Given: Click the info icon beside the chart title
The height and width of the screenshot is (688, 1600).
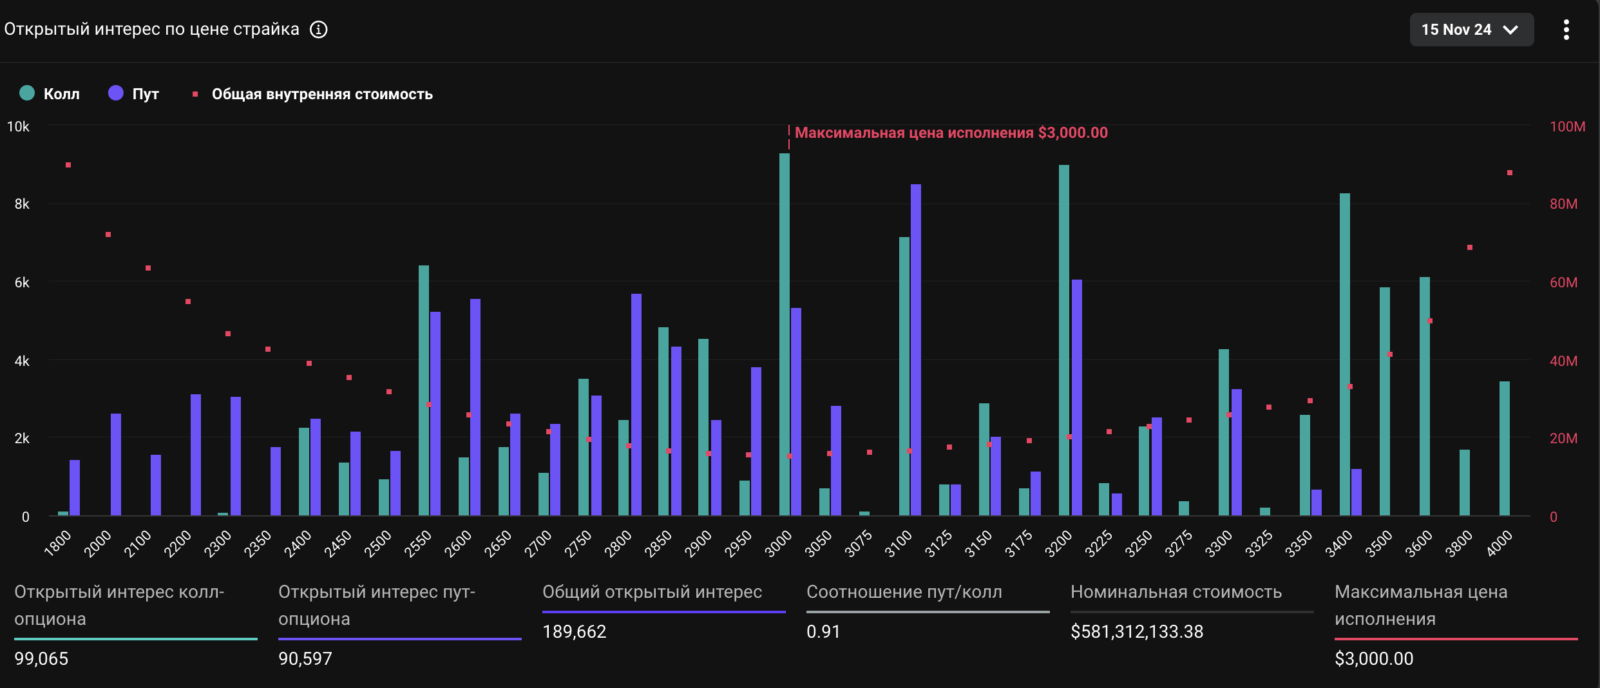Looking at the screenshot, I should 318,29.
